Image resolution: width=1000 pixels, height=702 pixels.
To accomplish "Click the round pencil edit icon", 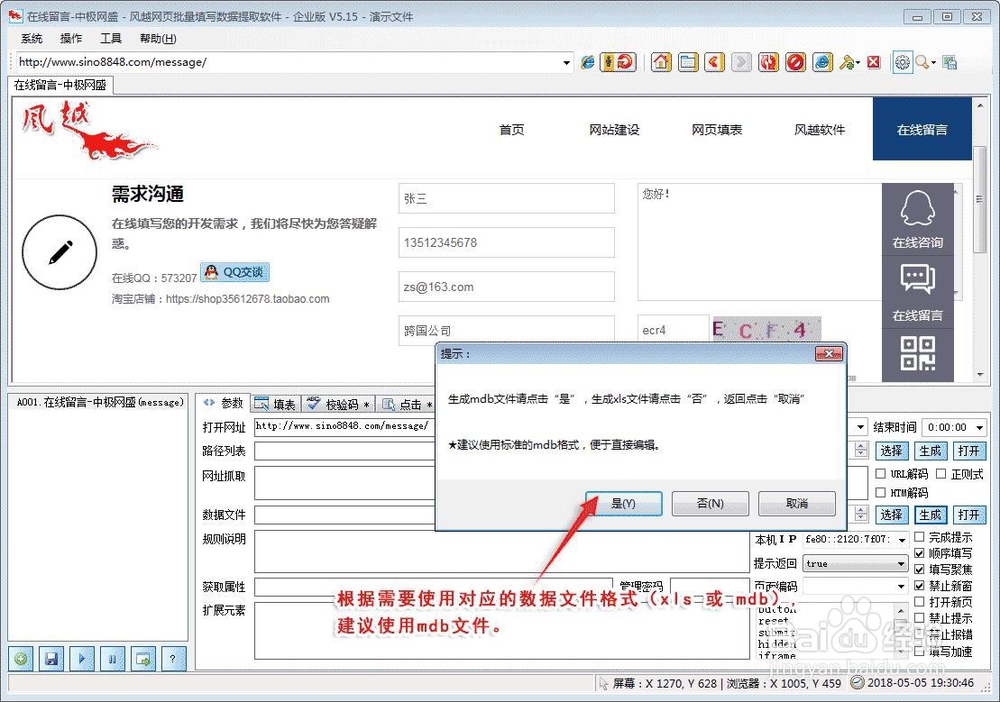I will [x=59, y=252].
